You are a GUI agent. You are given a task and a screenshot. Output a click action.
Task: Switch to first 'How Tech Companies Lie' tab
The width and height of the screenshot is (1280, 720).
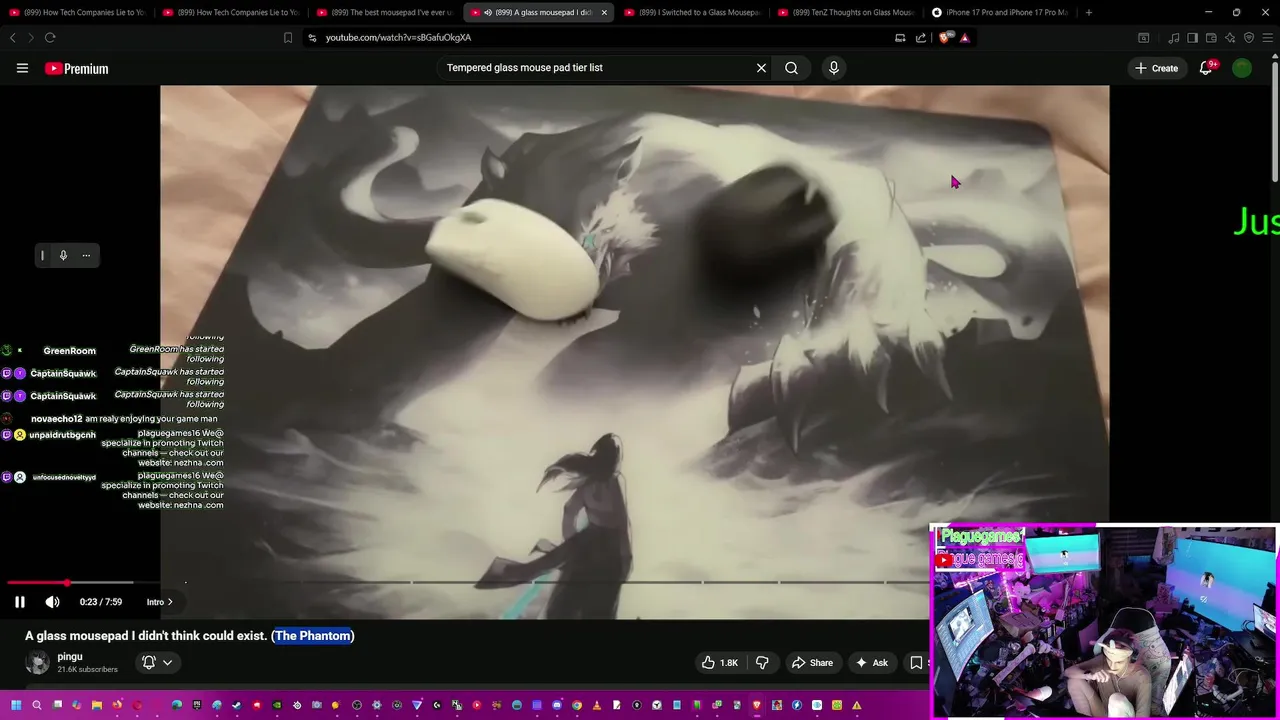[x=78, y=12]
